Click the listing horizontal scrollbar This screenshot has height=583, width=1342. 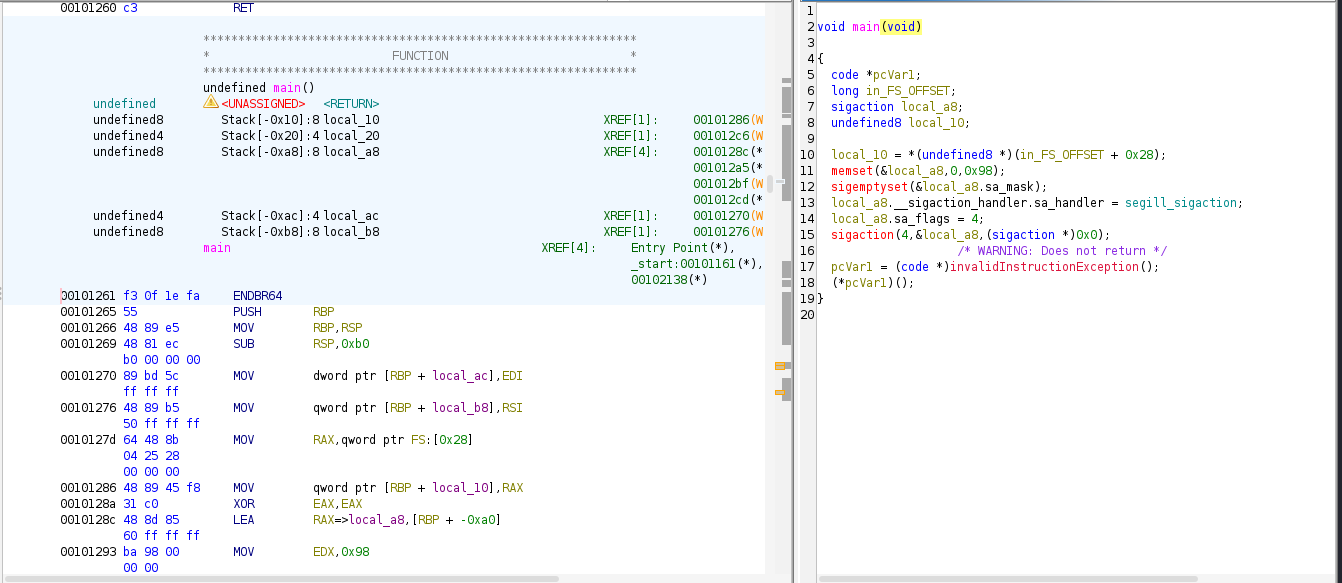coord(280,578)
